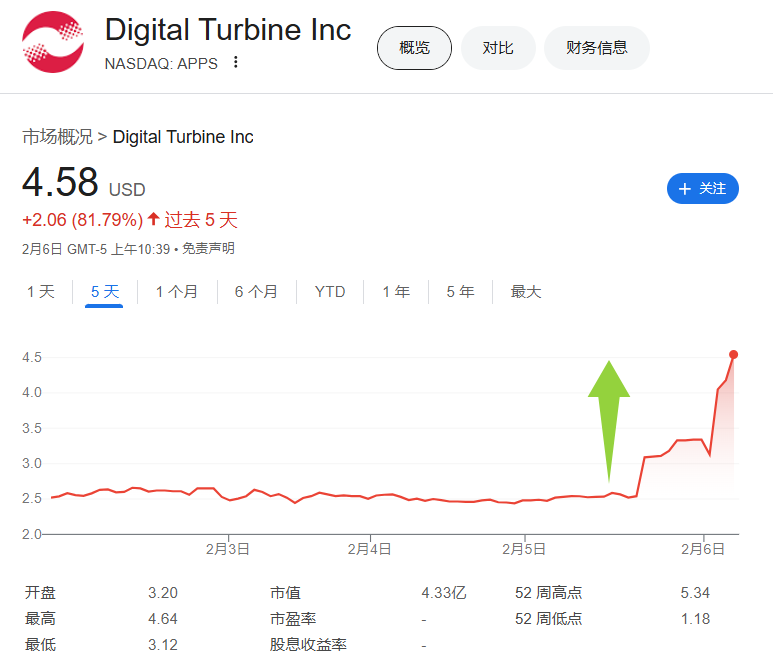
Task: Click the 2月6日 date label on chart axis
Action: pyautogui.click(x=703, y=549)
